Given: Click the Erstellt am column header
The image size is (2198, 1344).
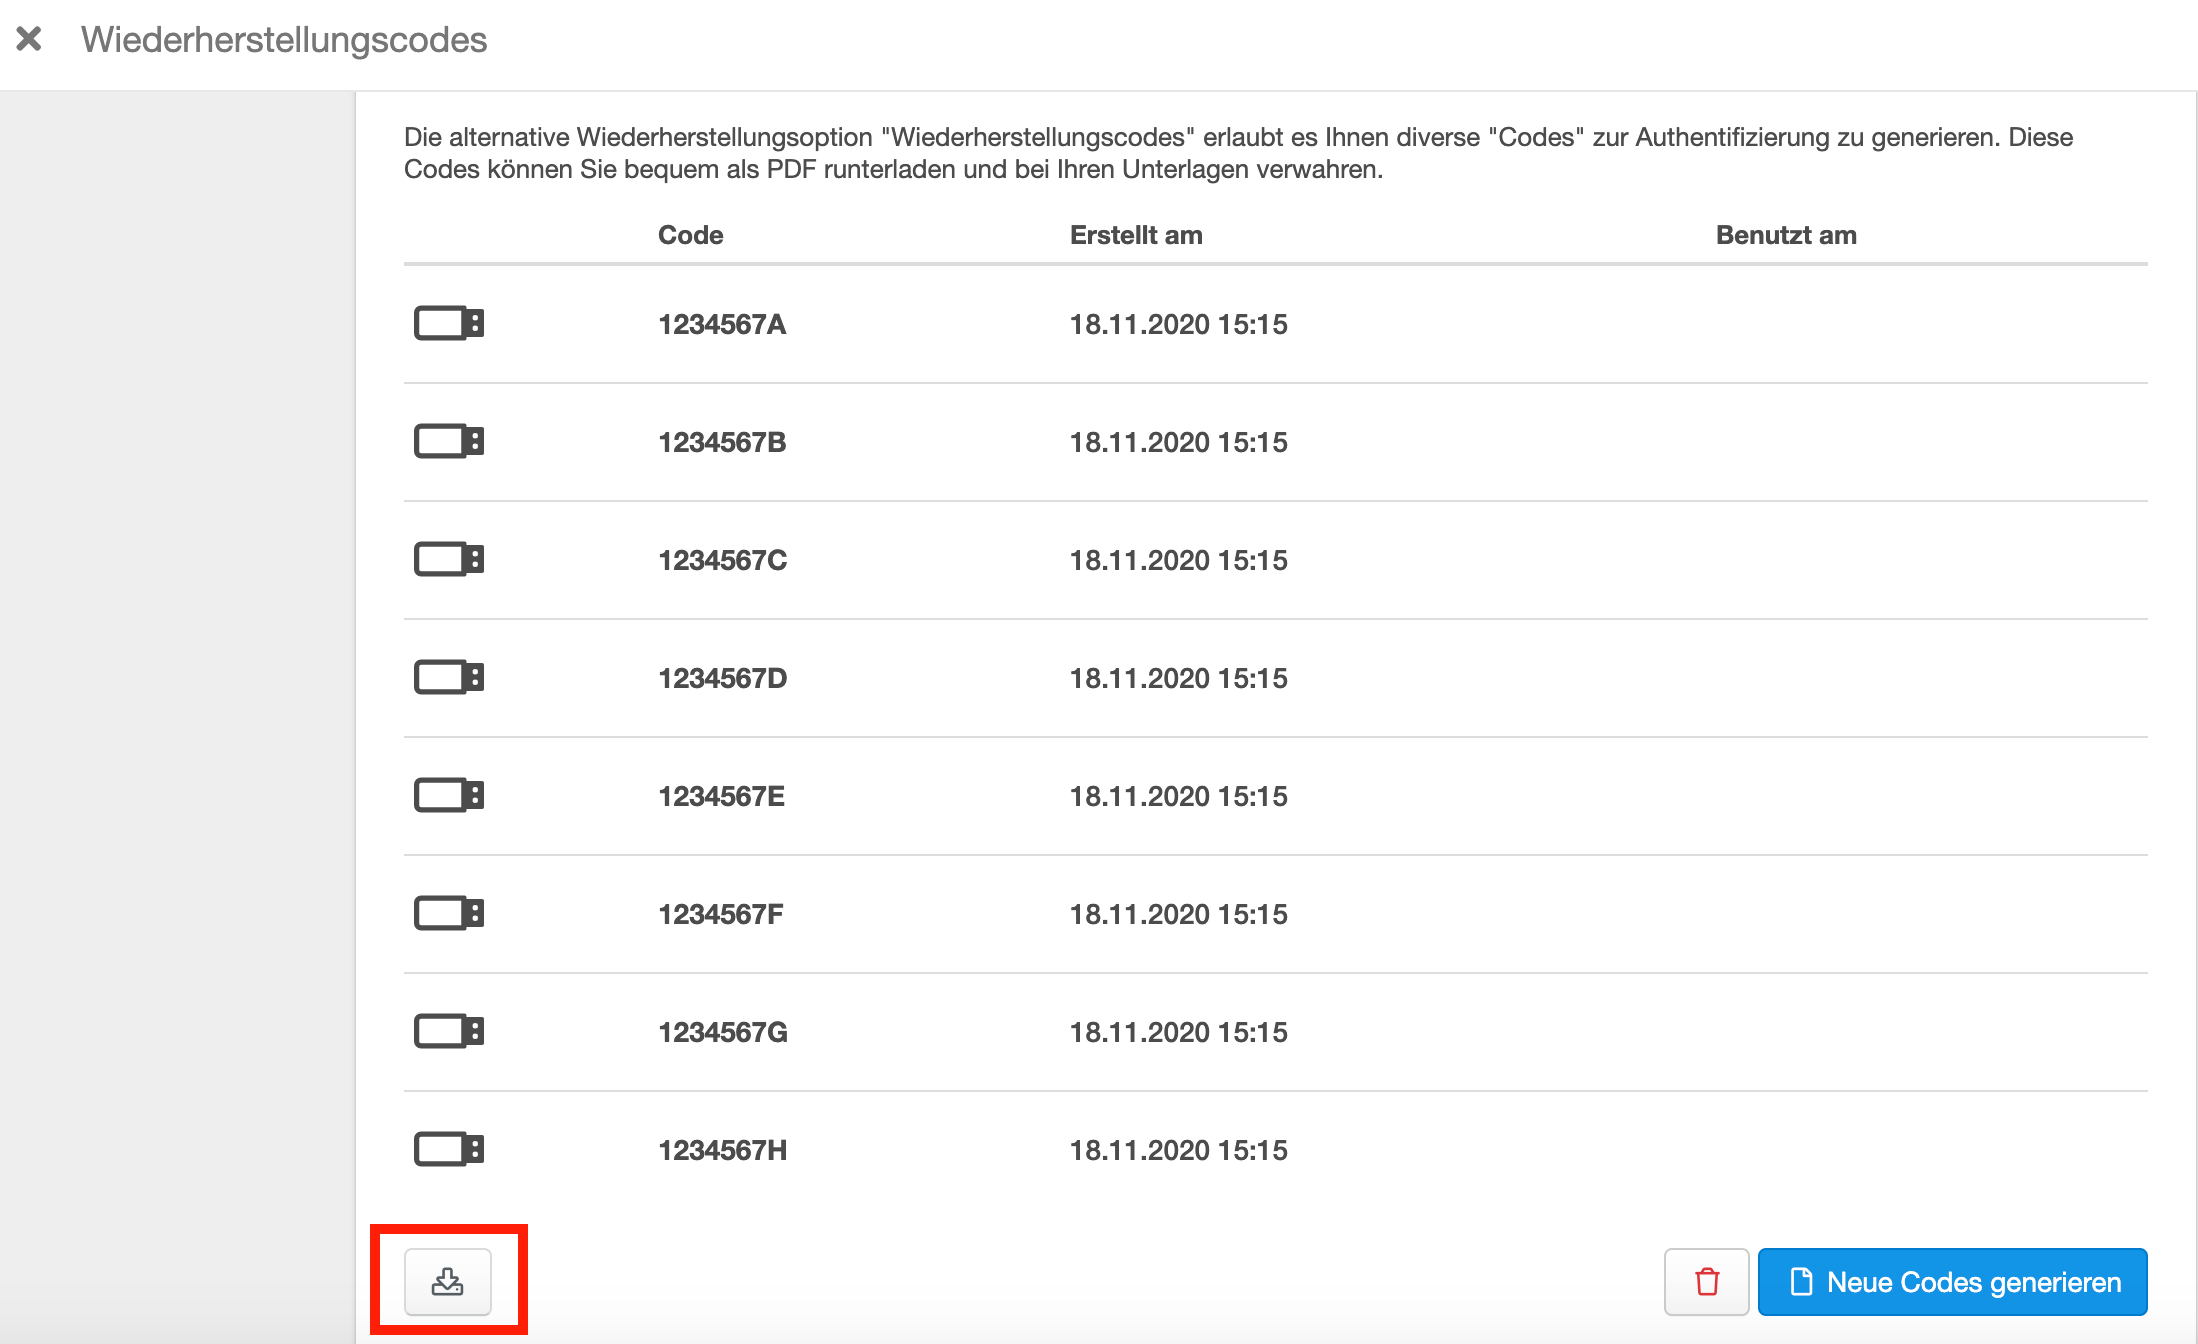Looking at the screenshot, I should (1135, 235).
